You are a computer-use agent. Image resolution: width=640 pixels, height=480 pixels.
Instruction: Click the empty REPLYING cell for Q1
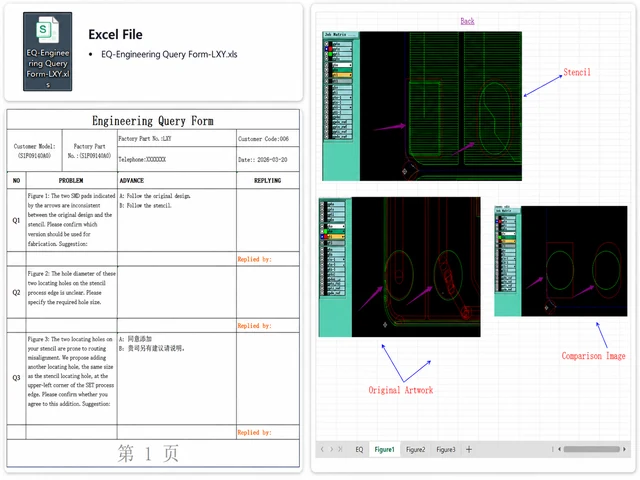click(x=268, y=220)
